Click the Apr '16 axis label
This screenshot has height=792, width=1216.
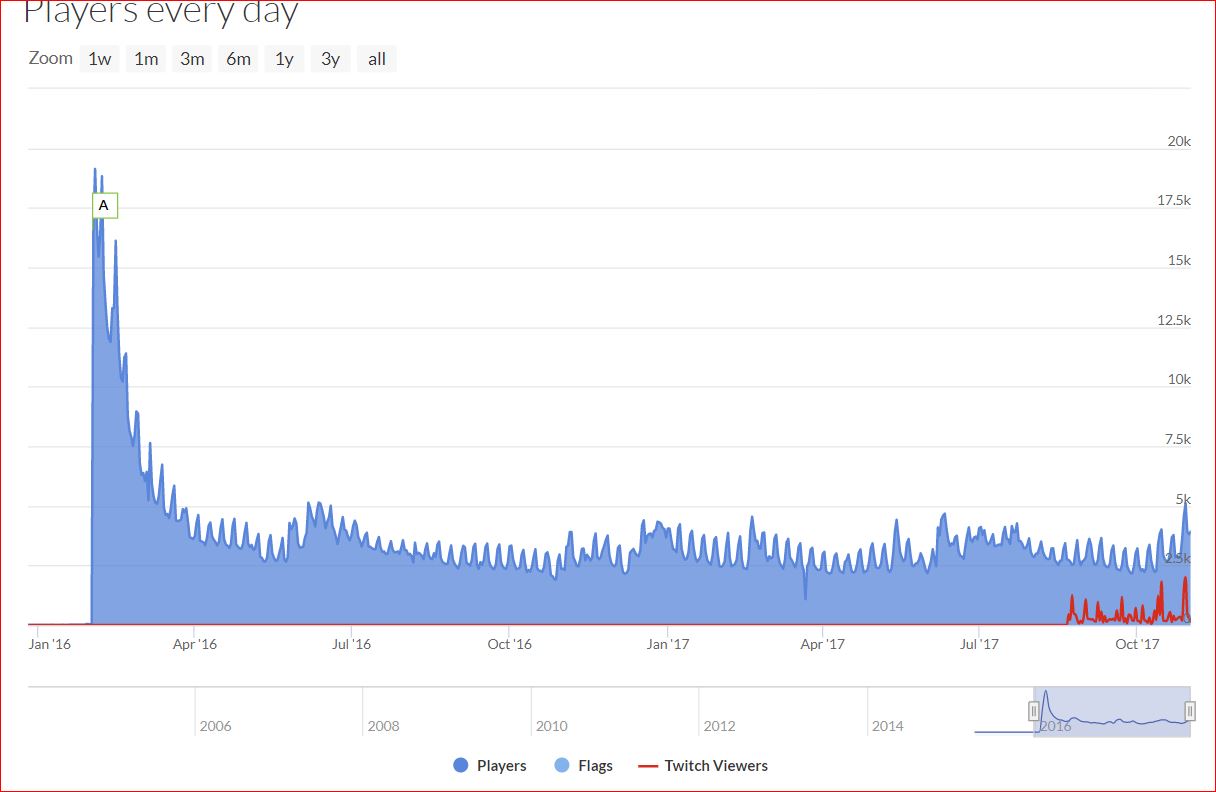tap(195, 644)
